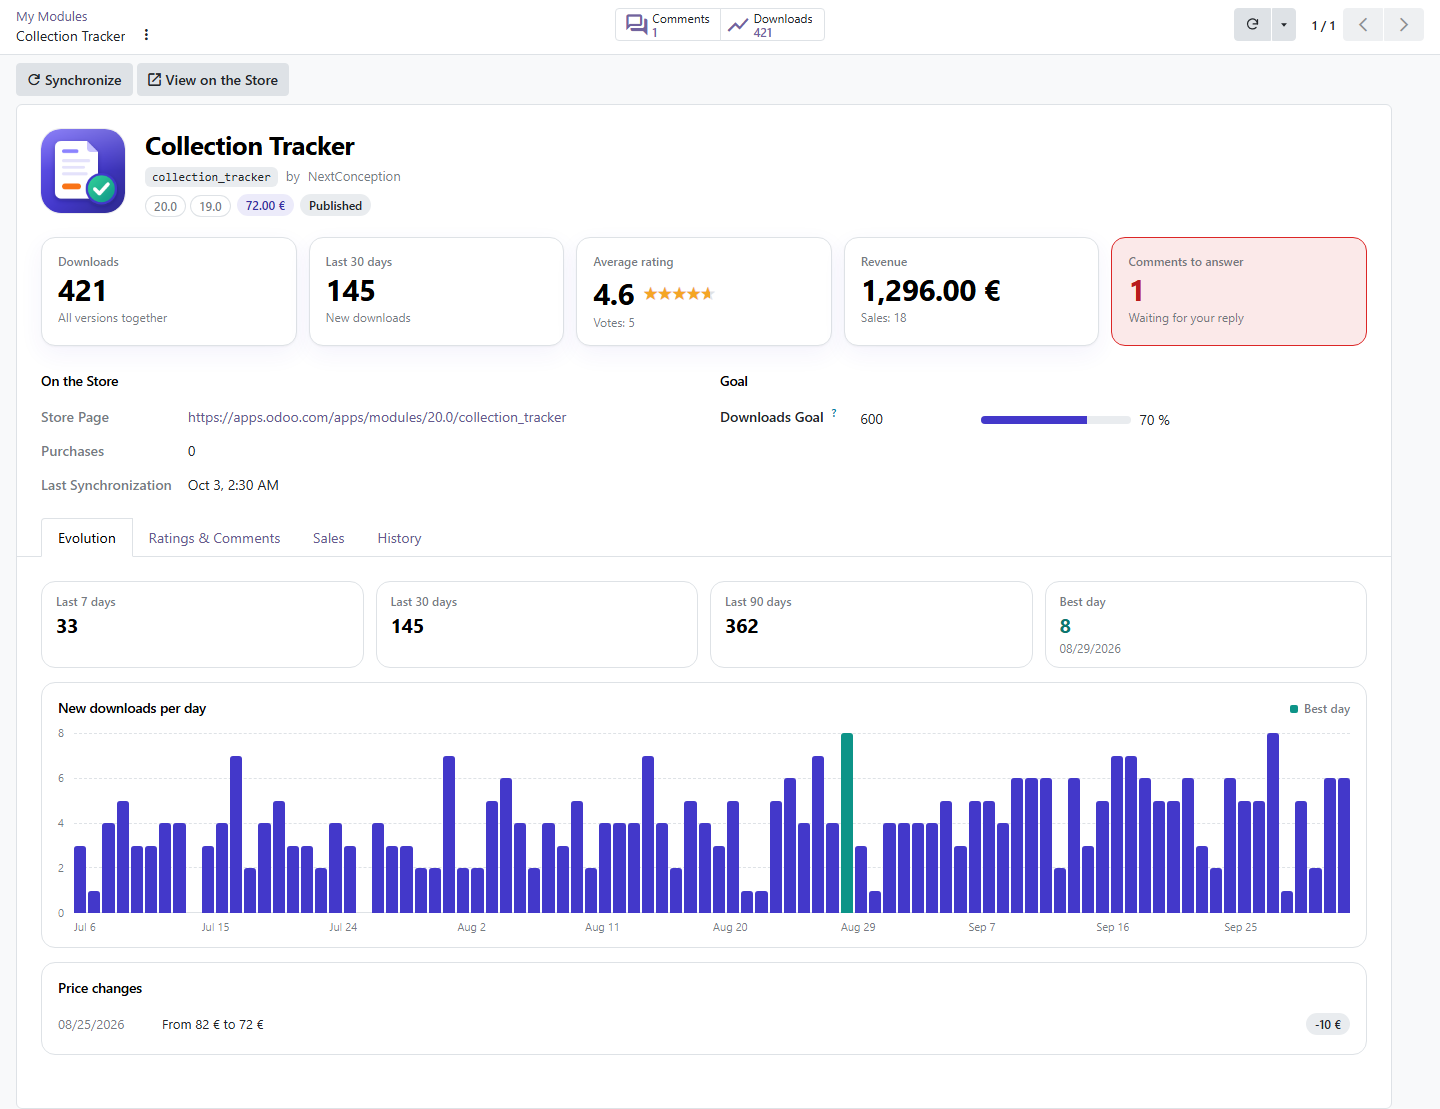Click the Comments to answer card
The height and width of the screenshot is (1109, 1440).
1239,291
